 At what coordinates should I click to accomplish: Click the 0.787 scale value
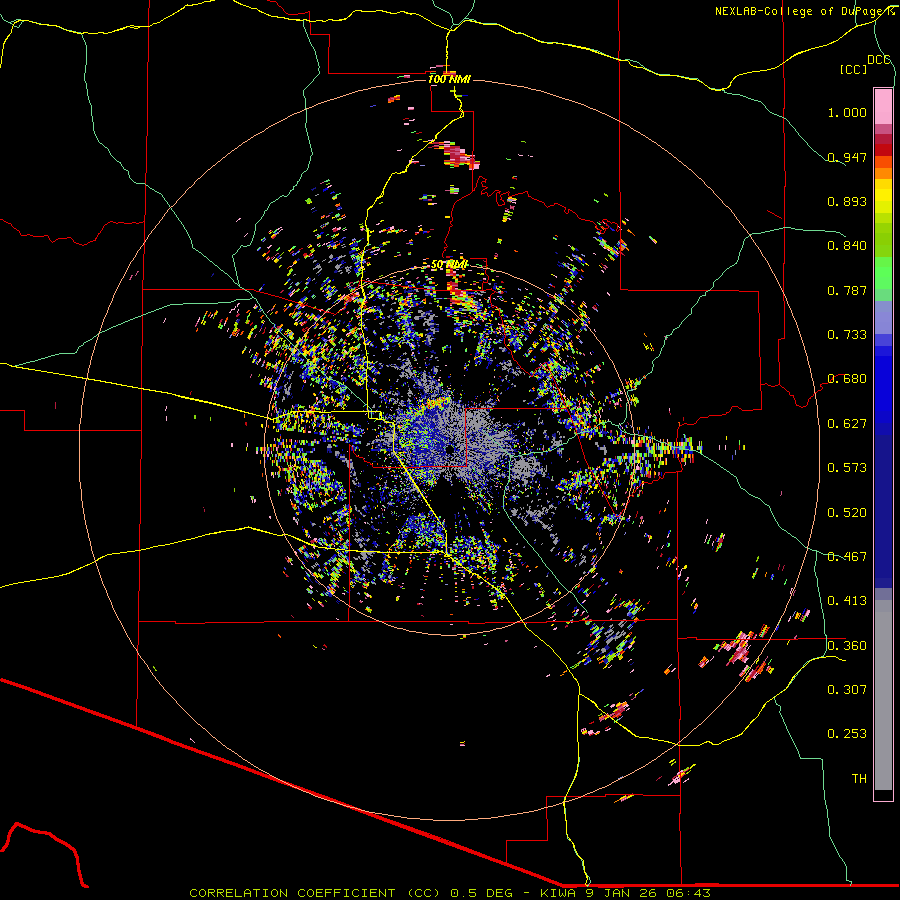847,290
